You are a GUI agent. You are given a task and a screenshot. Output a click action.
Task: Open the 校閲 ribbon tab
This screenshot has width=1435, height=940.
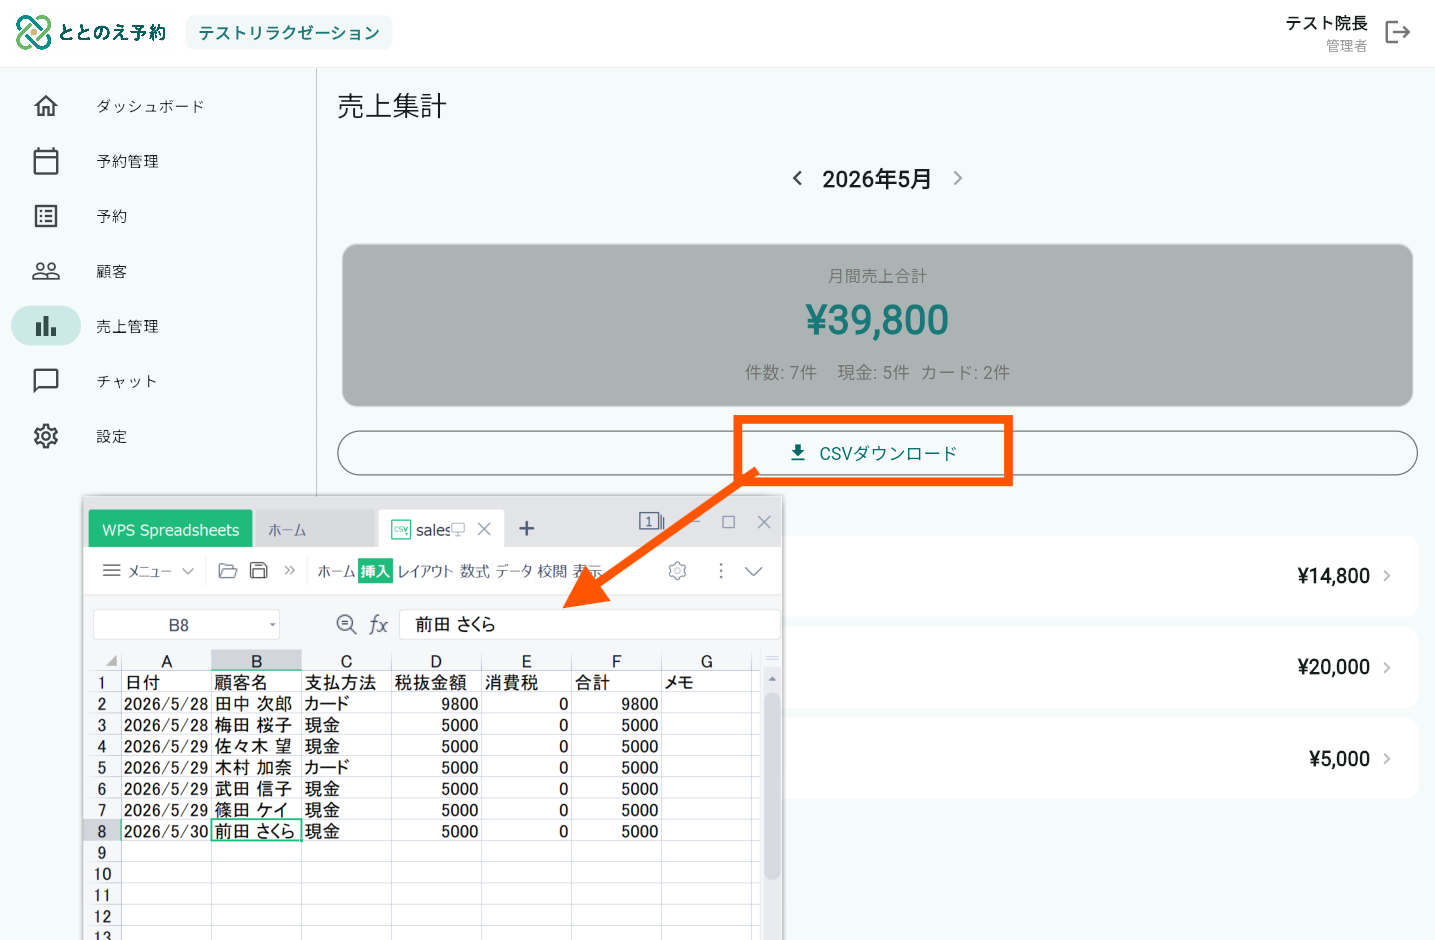point(552,571)
